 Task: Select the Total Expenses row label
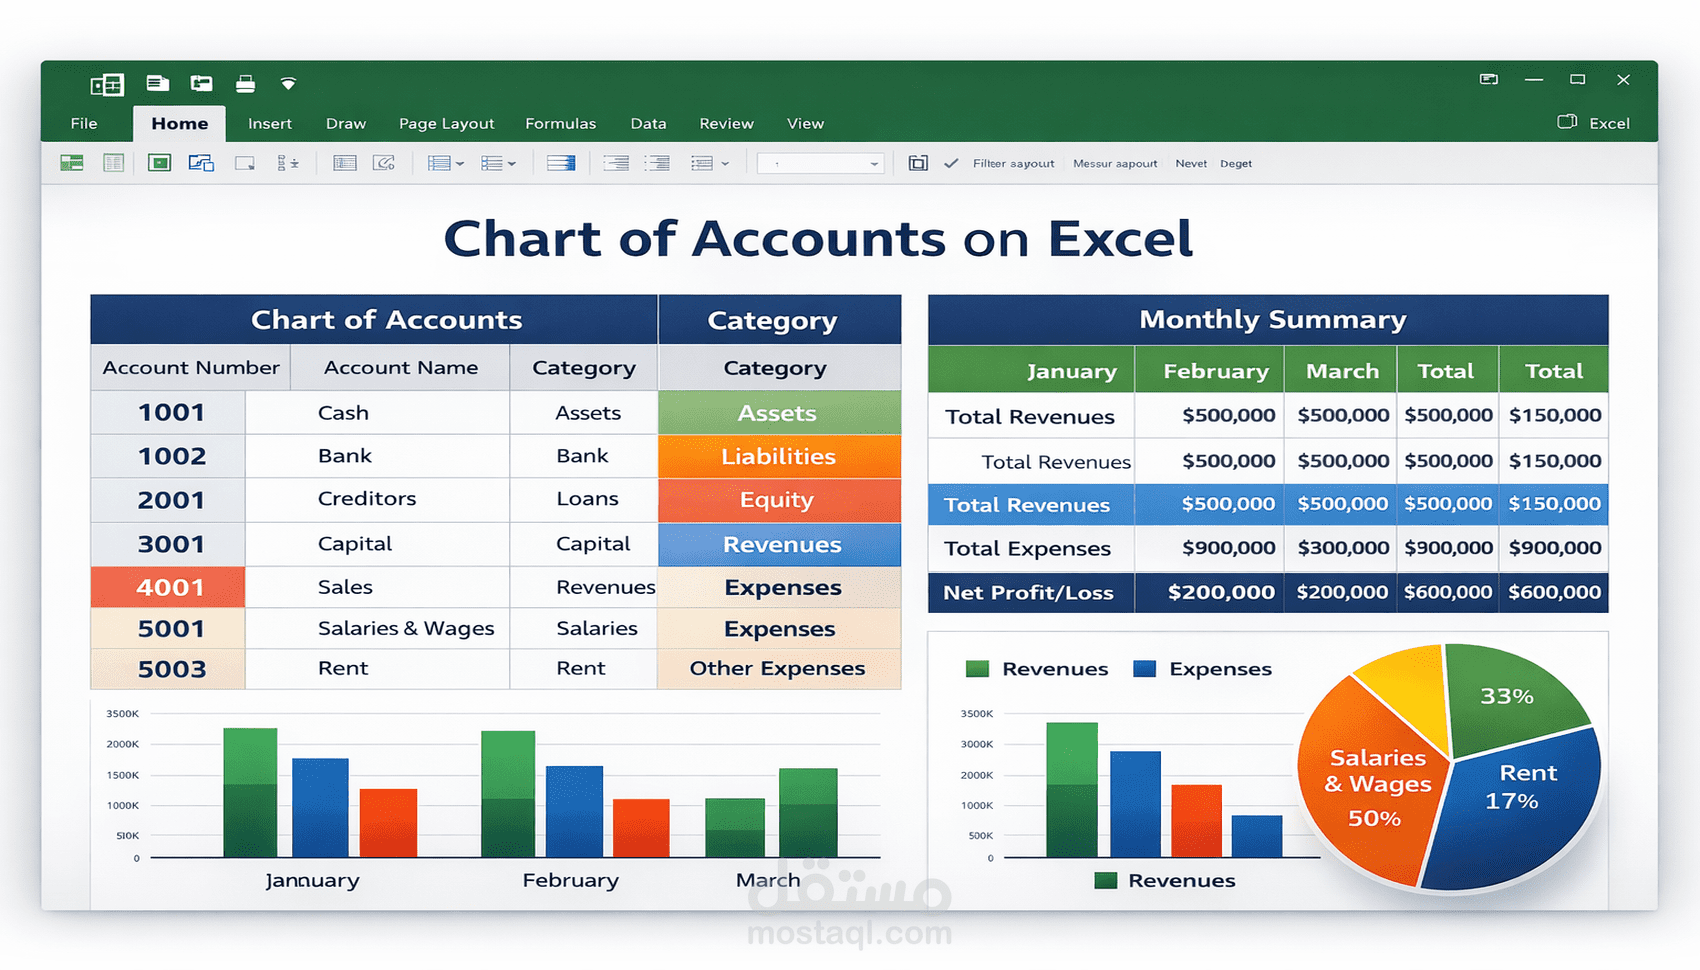(1031, 548)
